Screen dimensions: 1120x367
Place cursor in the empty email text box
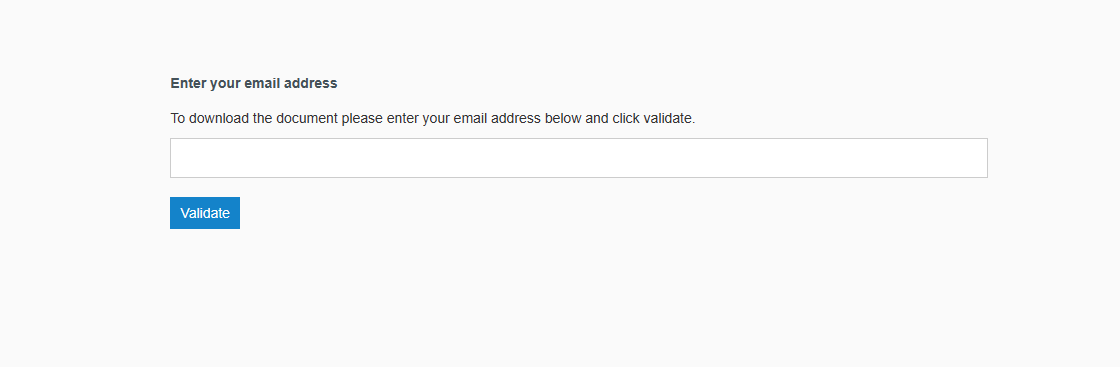579,158
